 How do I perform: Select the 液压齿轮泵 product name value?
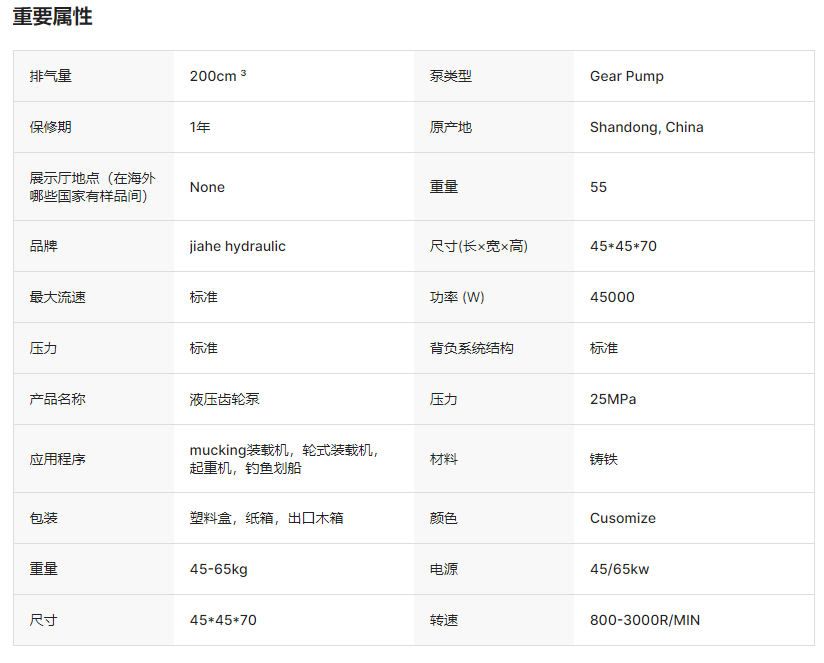pos(224,399)
